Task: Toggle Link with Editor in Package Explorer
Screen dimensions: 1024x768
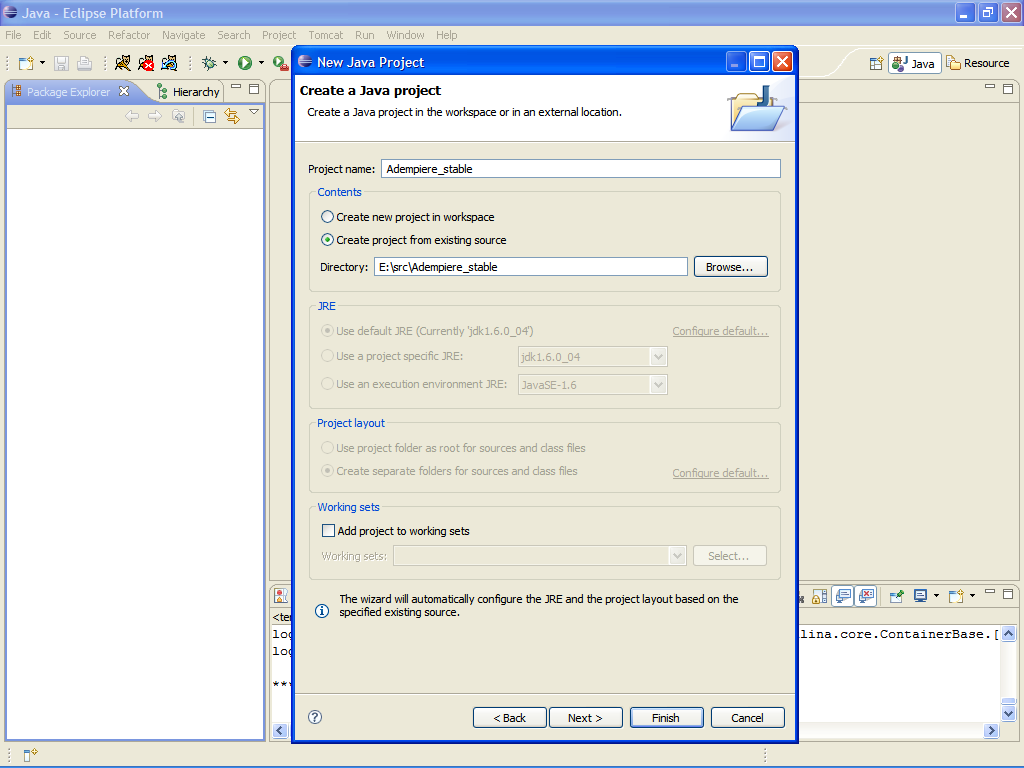Action: [232, 116]
